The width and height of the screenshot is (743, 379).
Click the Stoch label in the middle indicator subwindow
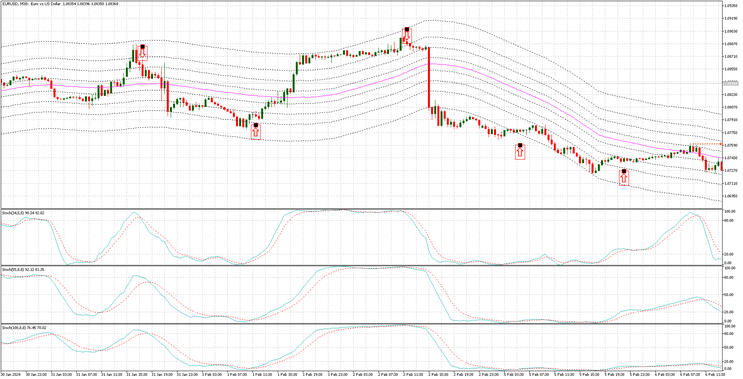click(23, 270)
